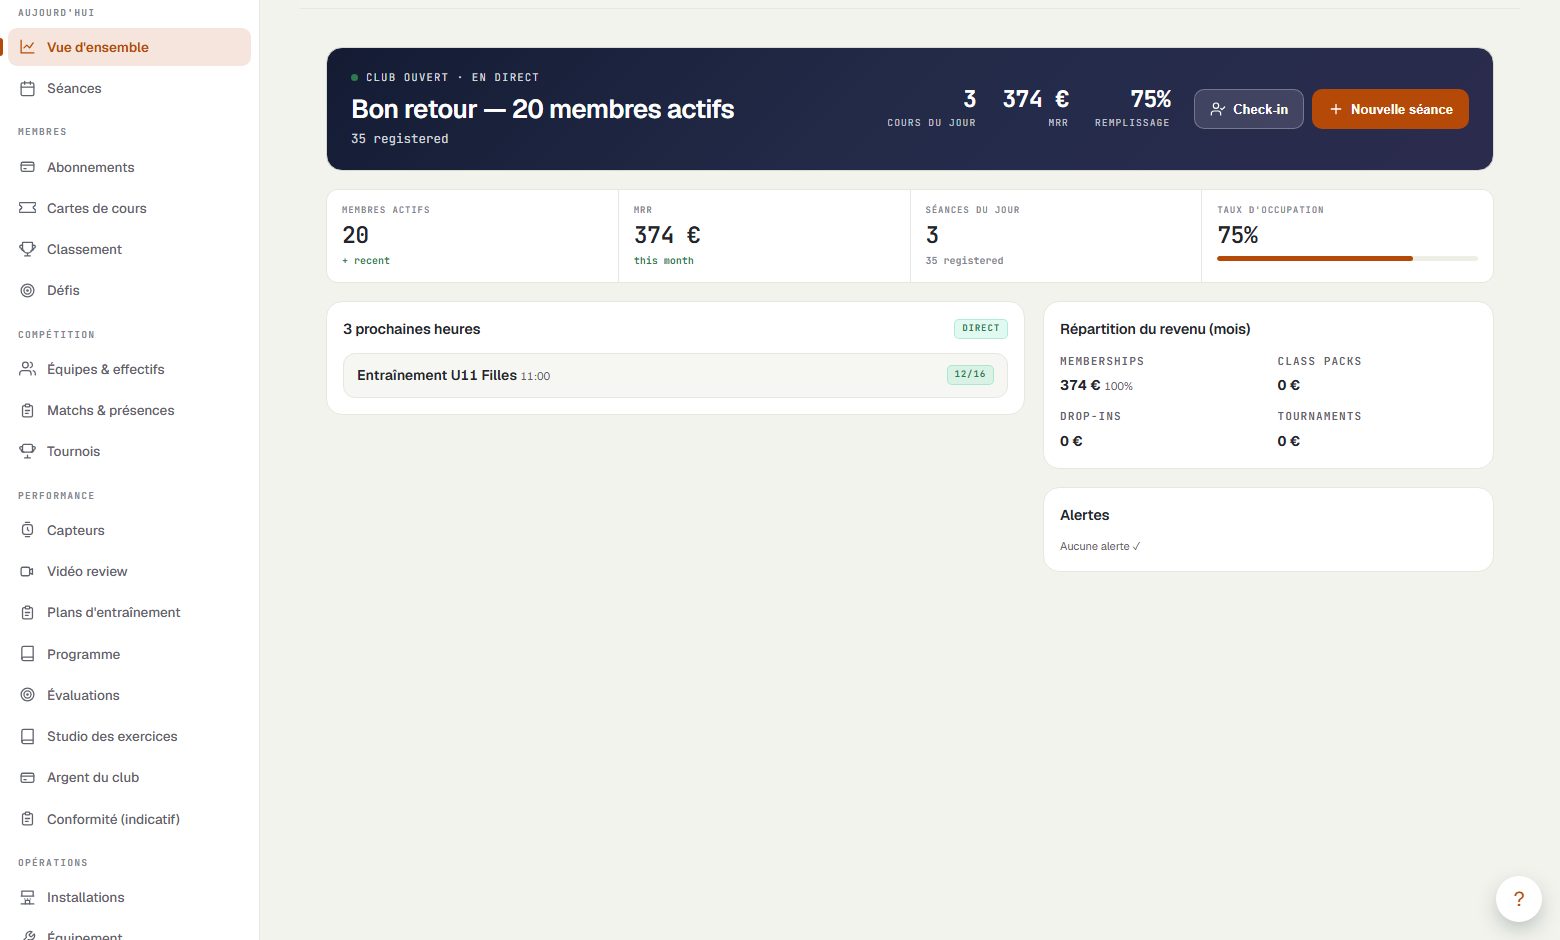Click the Évaluations target icon

pyautogui.click(x=28, y=695)
